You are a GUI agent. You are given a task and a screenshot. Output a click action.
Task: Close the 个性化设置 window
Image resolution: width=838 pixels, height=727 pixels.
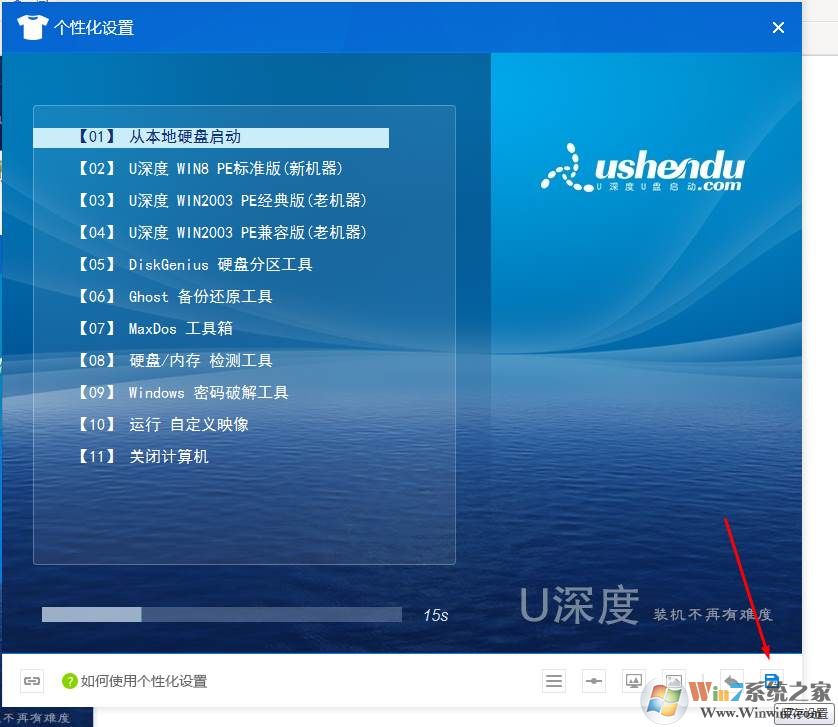(778, 27)
